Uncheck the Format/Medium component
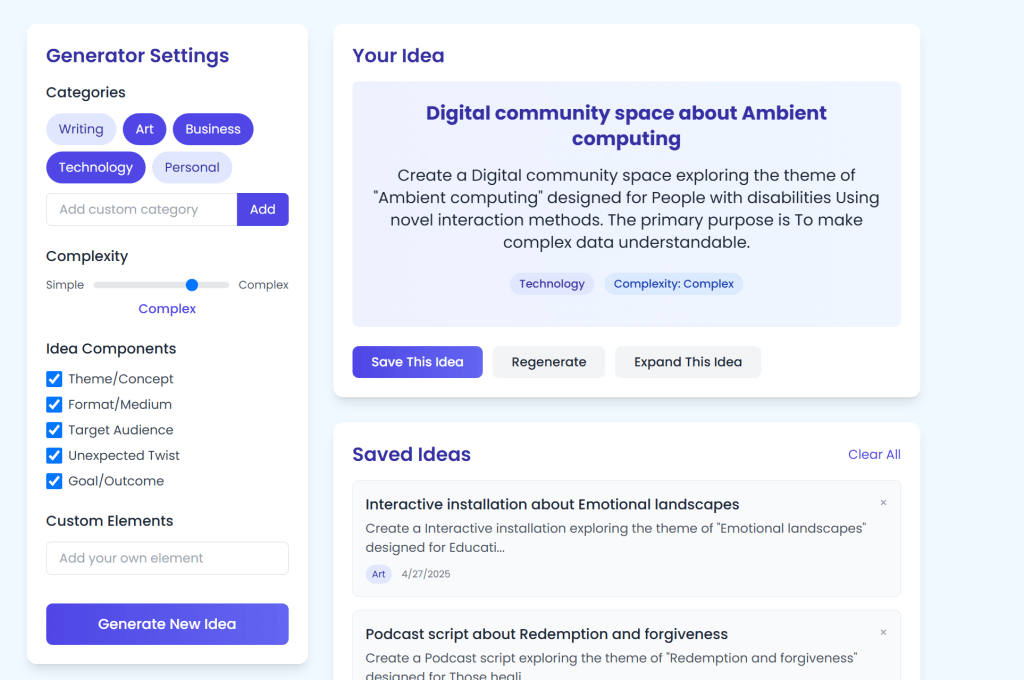This screenshot has height=680, width=1024. click(x=54, y=405)
